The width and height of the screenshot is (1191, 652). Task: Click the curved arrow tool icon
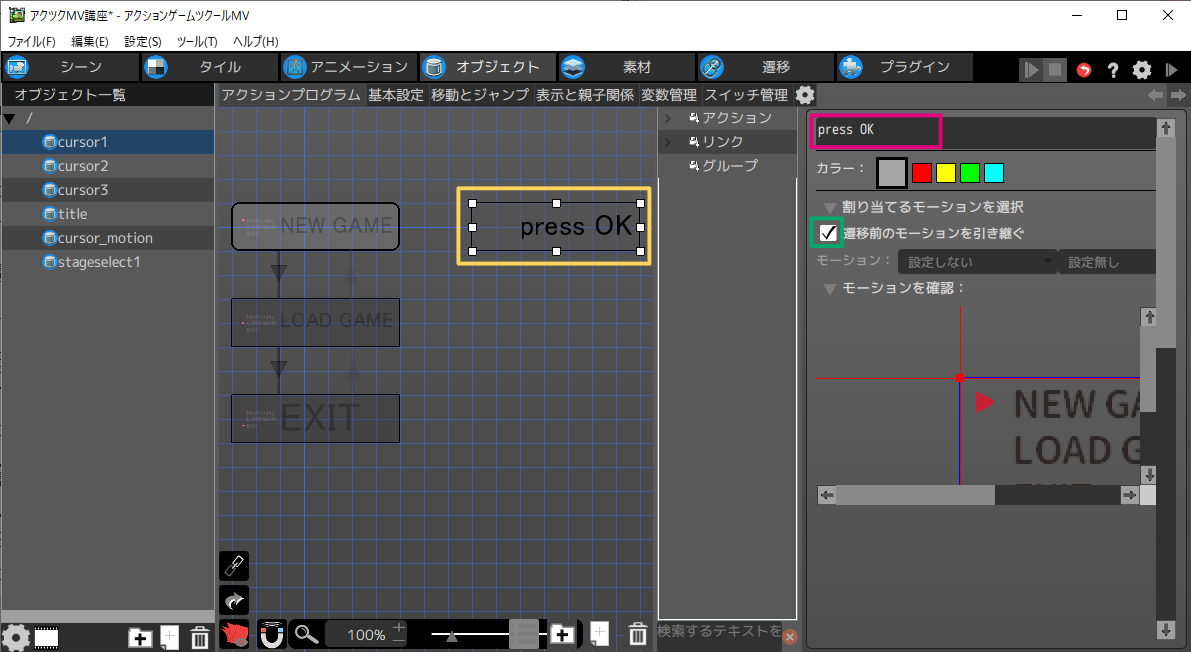[x=233, y=600]
